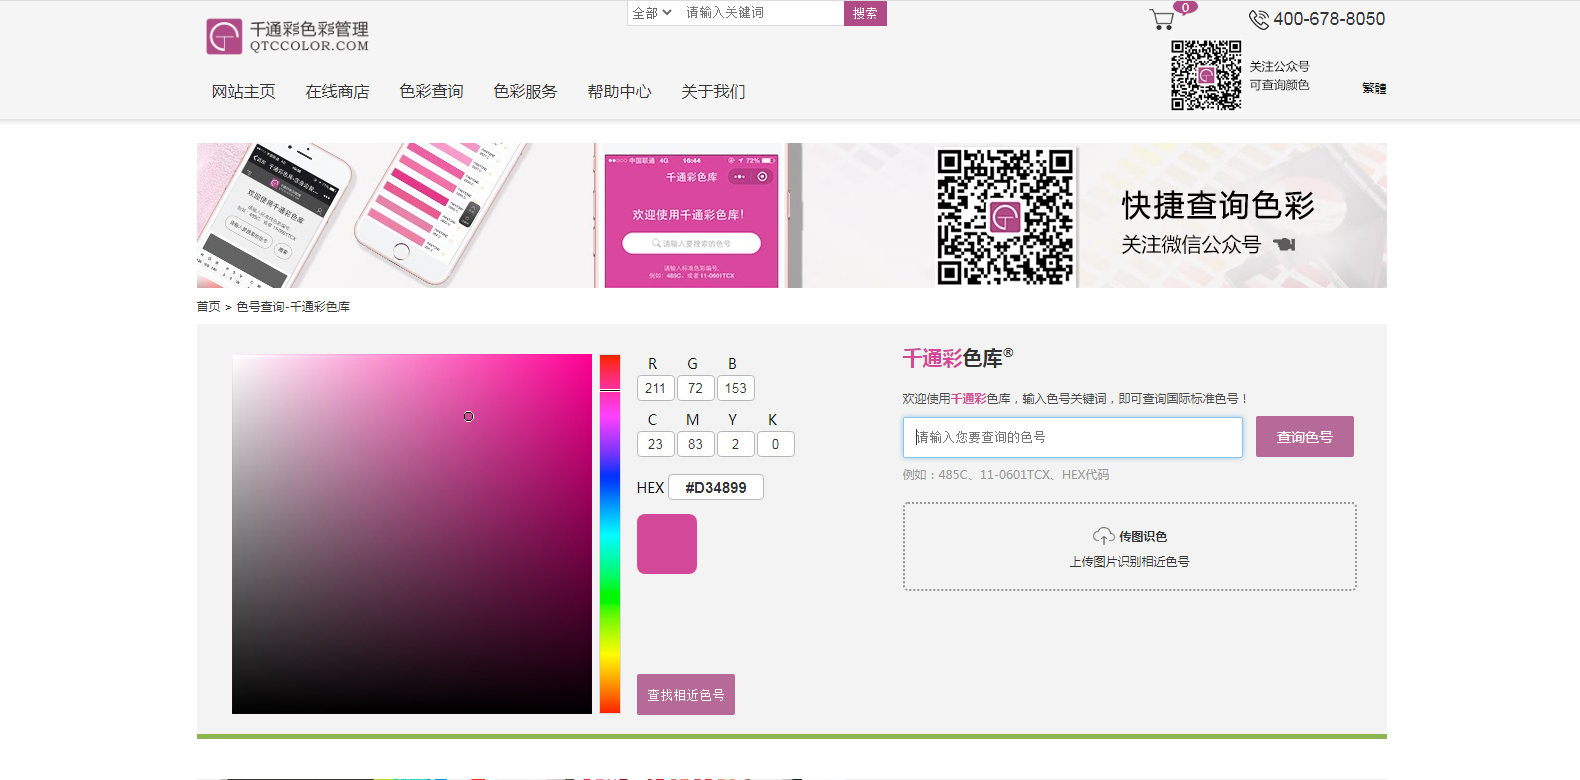1580x780 pixels.
Task: Click the keyword search field at top
Action: pyautogui.click(x=762, y=13)
